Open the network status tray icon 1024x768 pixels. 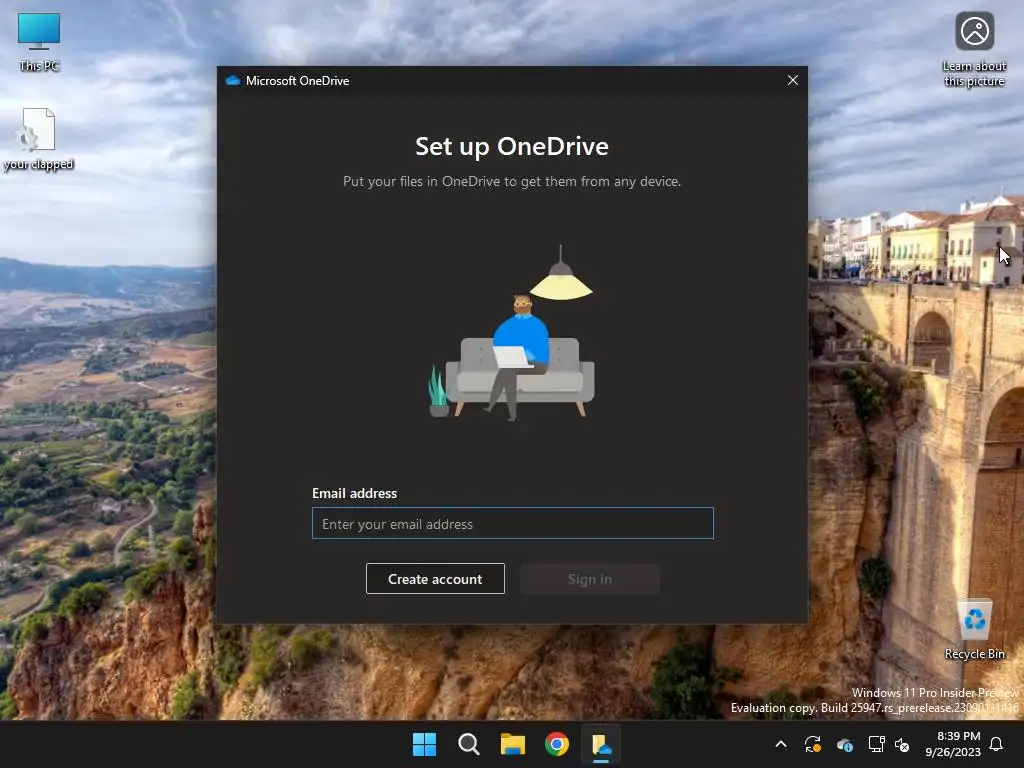click(x=876, y=744)
